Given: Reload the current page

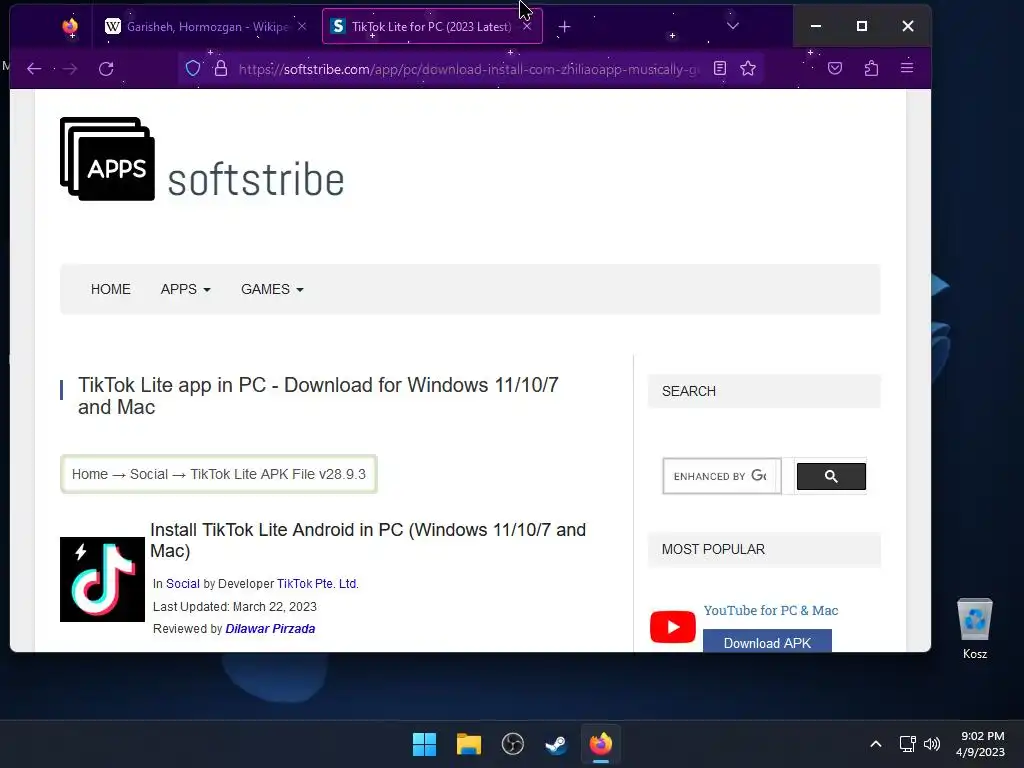Looking at the screenshot, I should (x=106, y=69).
